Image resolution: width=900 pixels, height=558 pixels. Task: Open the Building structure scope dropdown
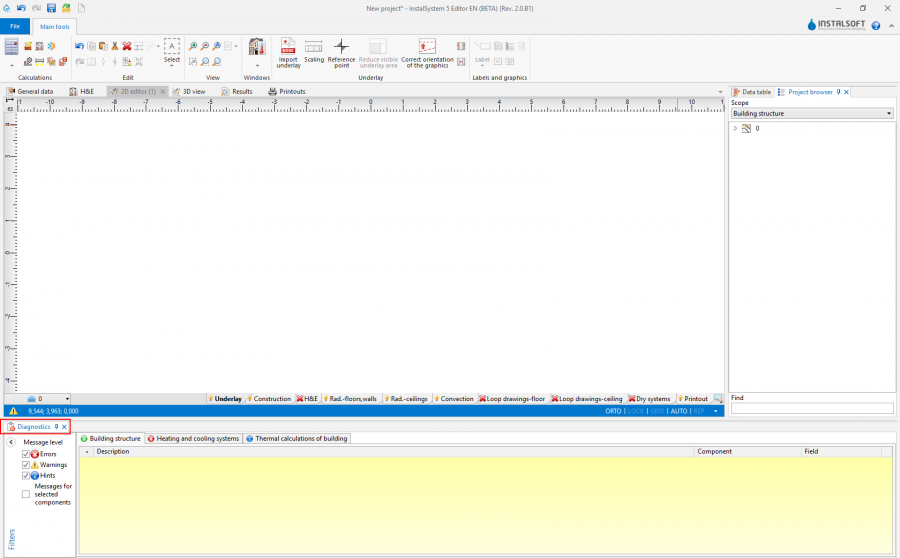coord(811,114)
